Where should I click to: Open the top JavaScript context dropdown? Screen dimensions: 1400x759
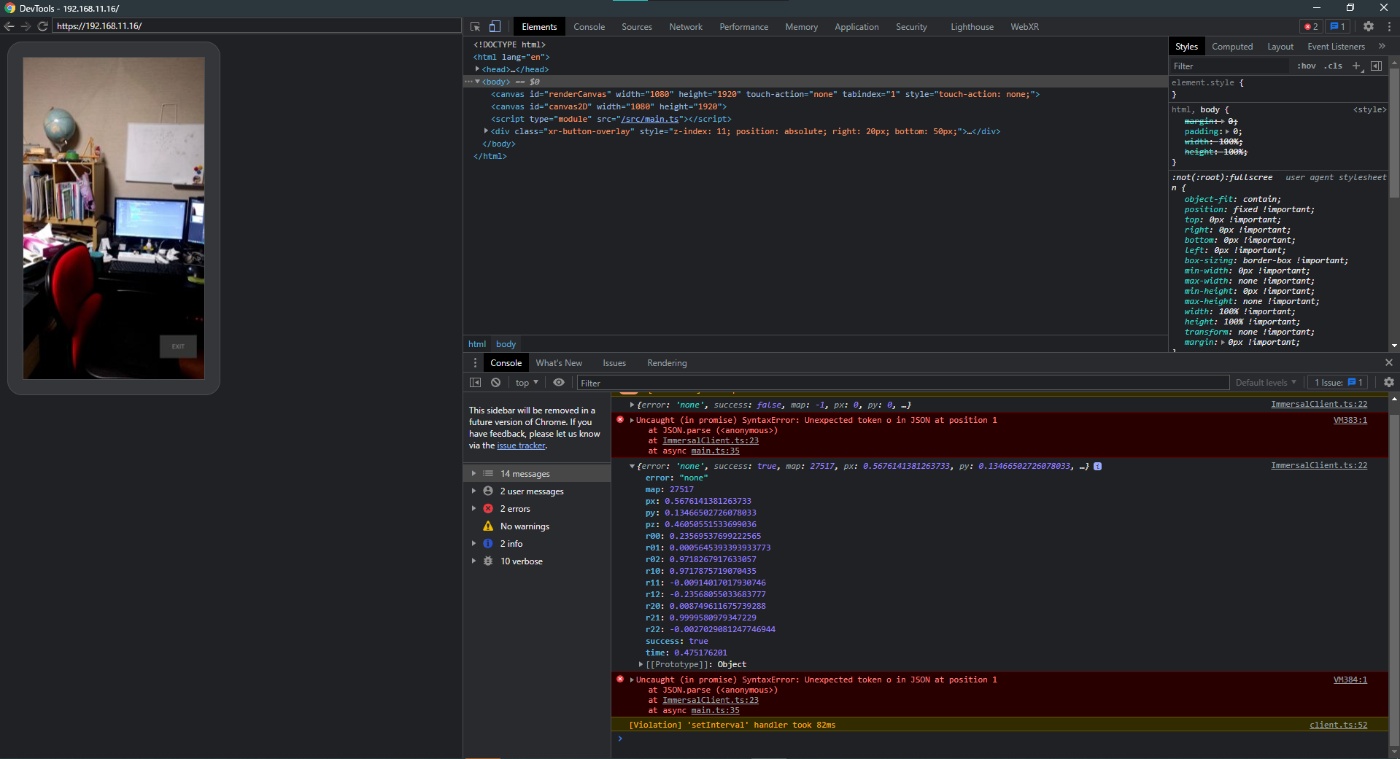(x=526, y=382)
